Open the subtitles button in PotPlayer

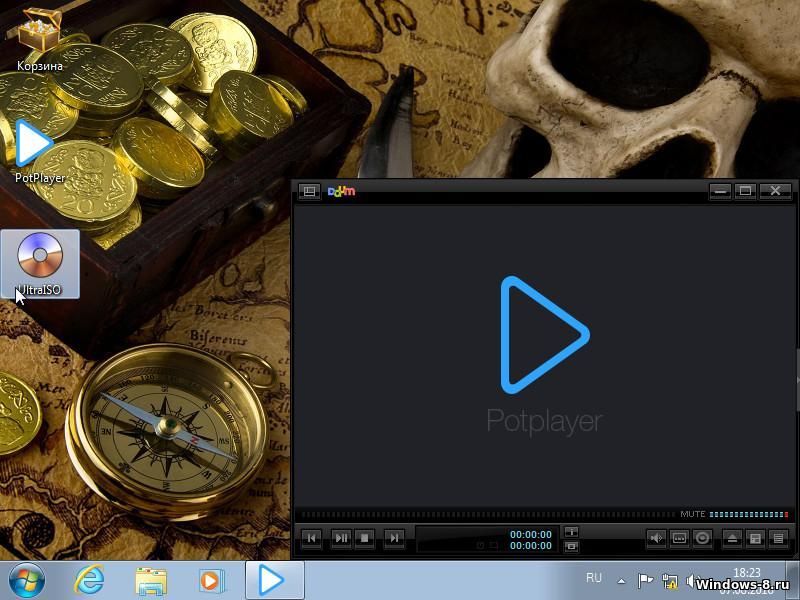tap(679, 538)
